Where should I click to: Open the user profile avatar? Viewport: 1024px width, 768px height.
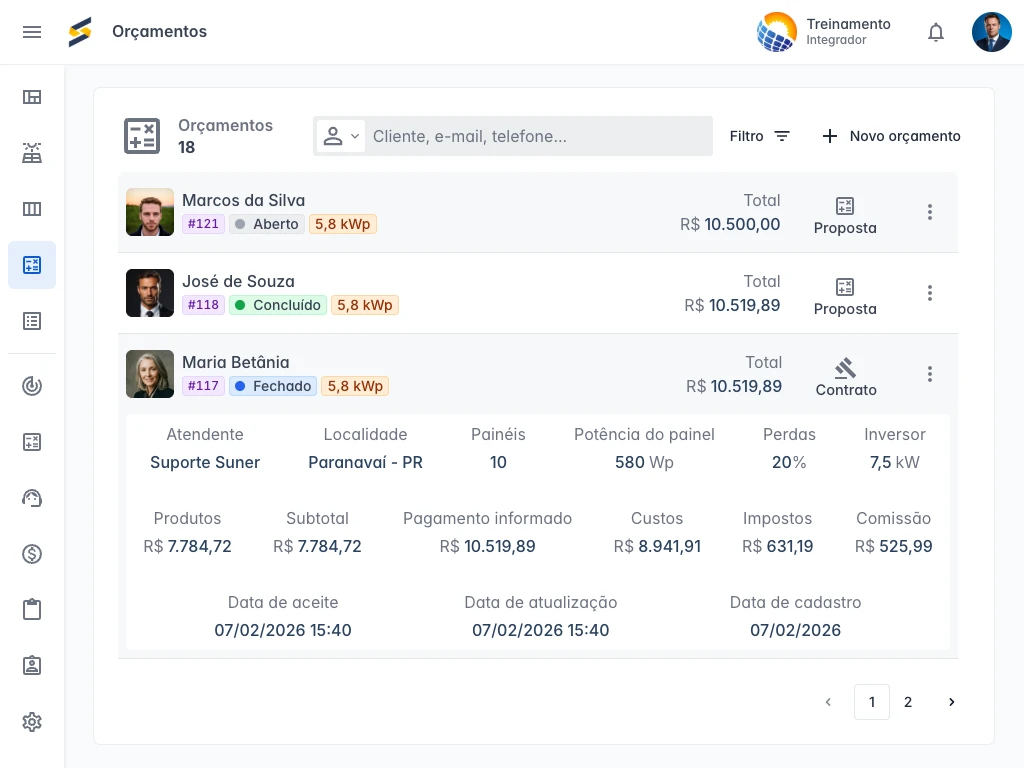[991, 32]
